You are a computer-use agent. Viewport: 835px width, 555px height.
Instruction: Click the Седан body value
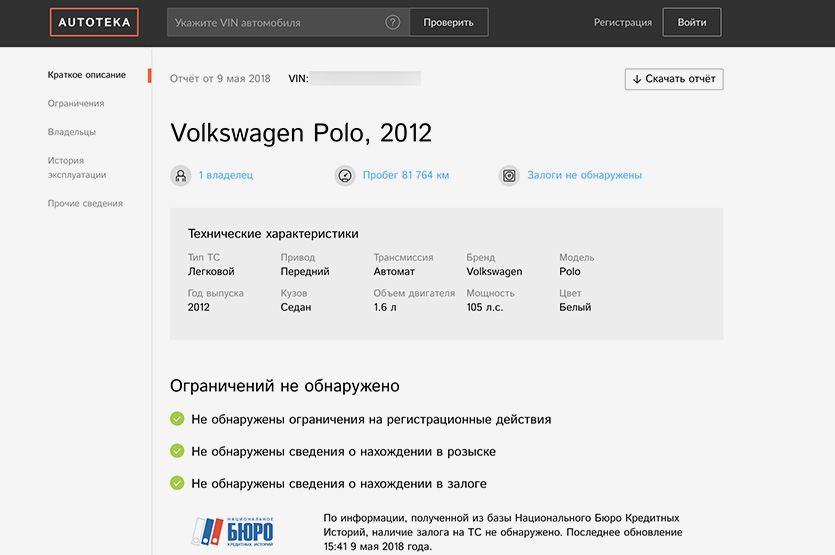point(296,307)
